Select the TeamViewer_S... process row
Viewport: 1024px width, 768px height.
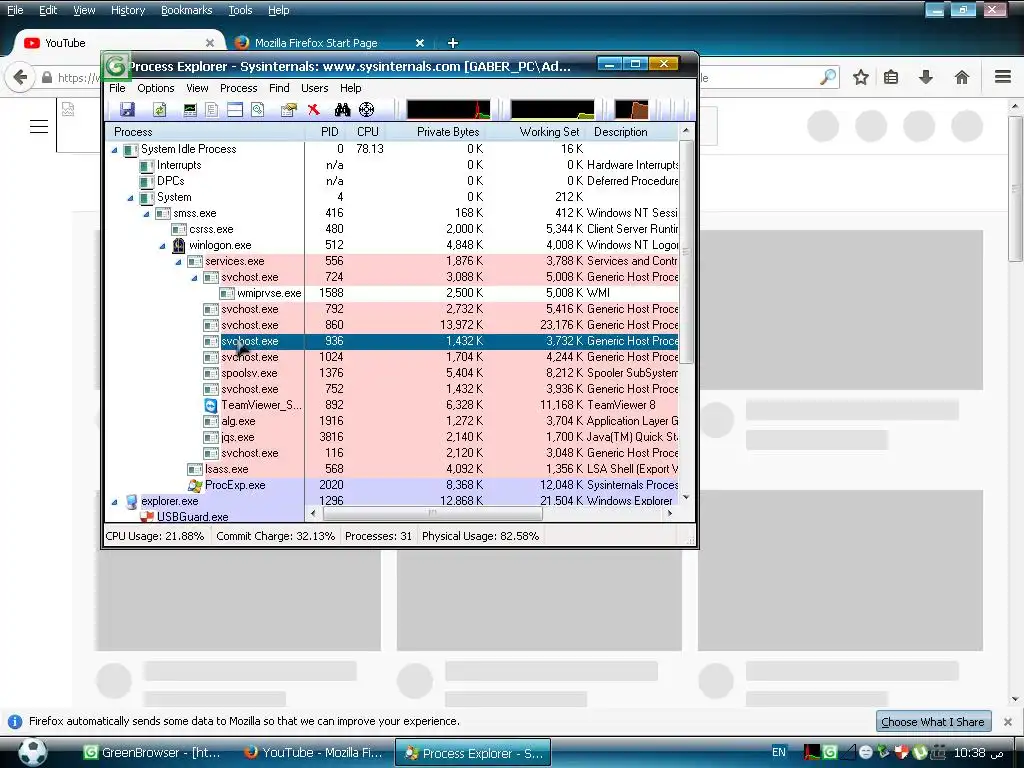[392, 406]
